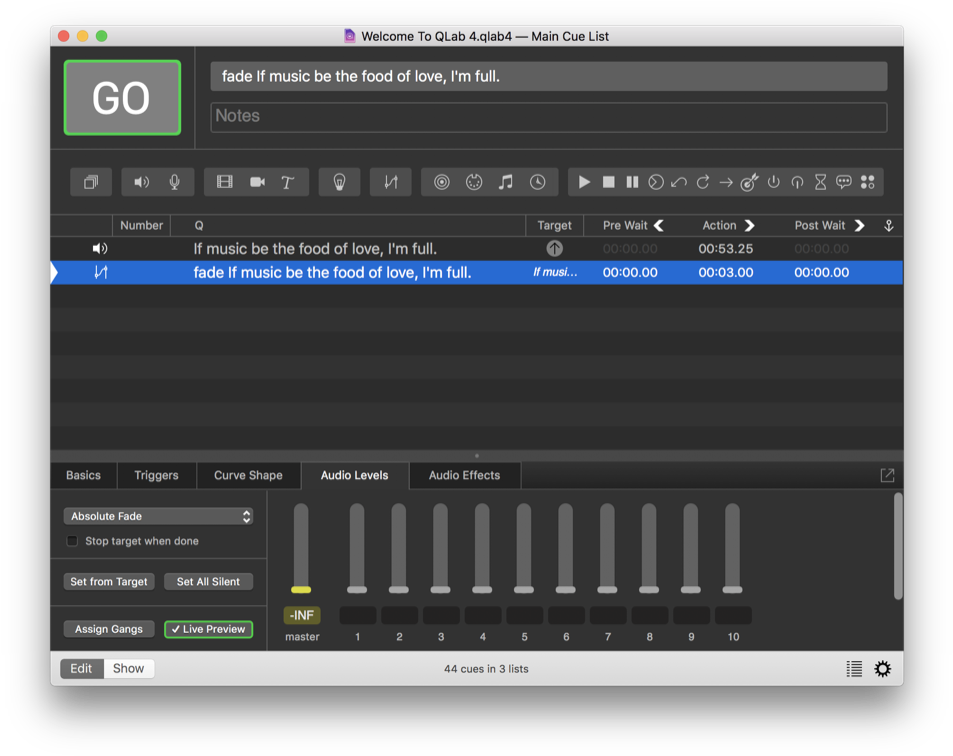Click the master -INF level field
953x756 pixels.
(302, 615)
